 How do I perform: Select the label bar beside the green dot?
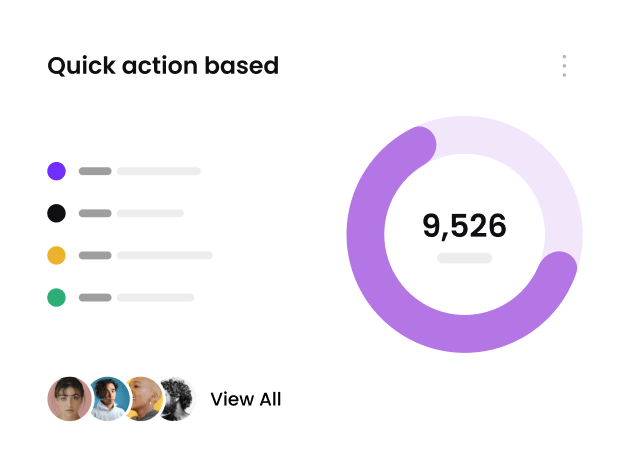pyautogui.click(x=155, y=297)
